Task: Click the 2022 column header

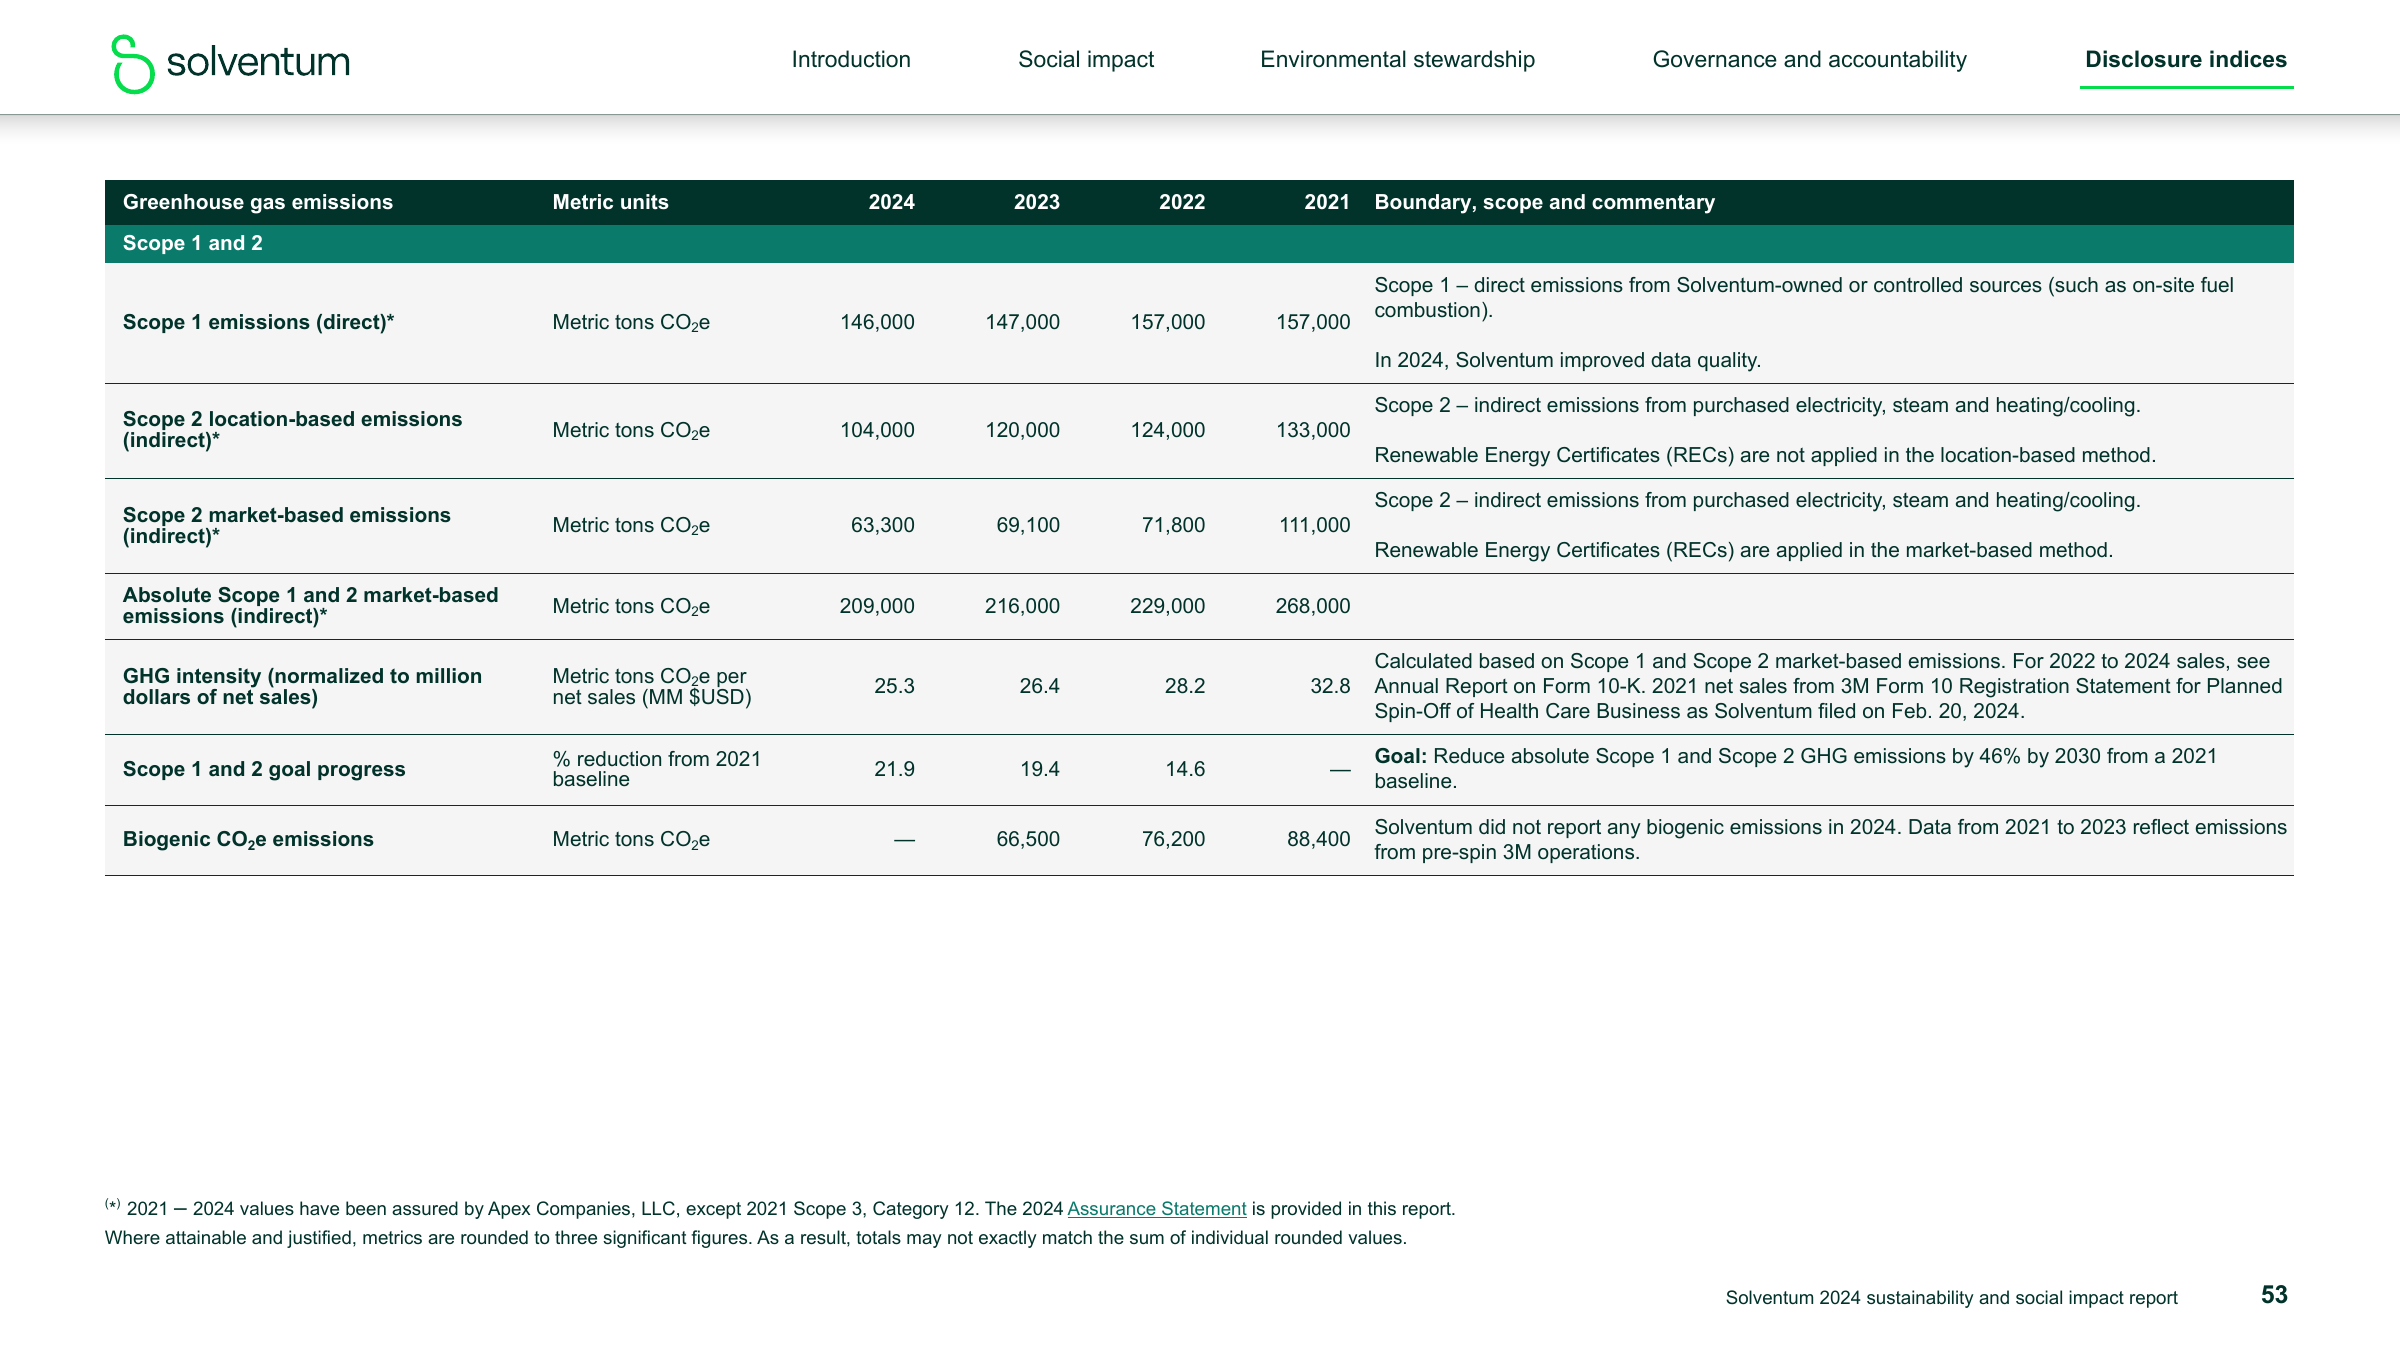Action: coord(1182,202)
